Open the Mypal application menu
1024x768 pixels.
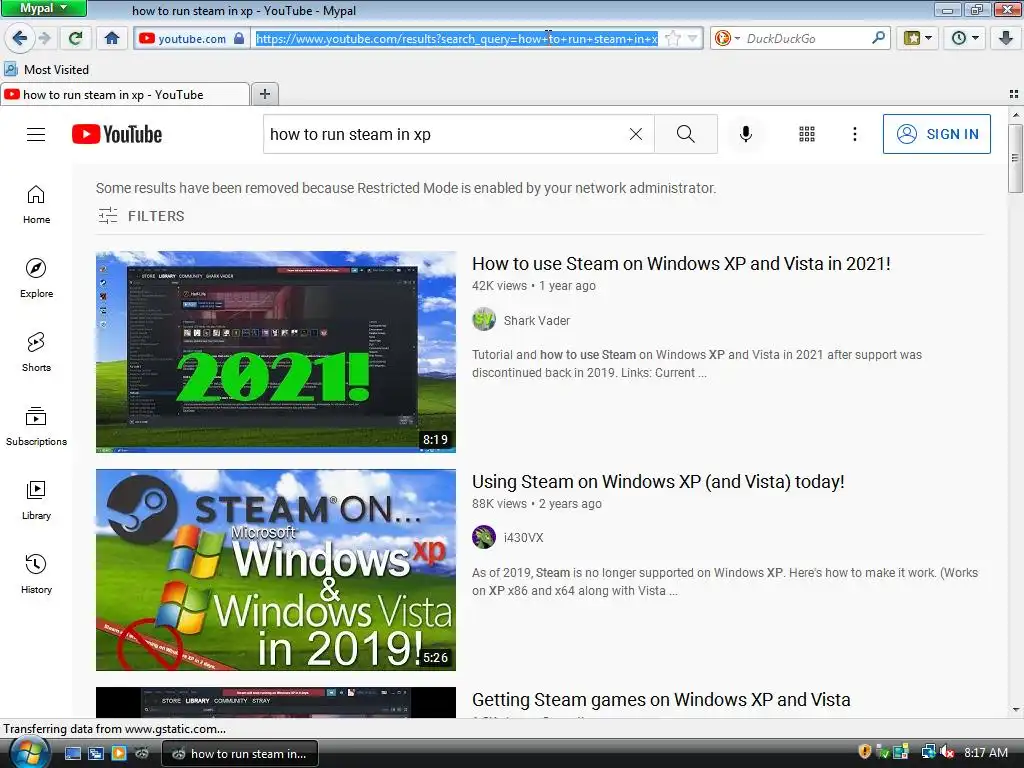pos(43,8)
